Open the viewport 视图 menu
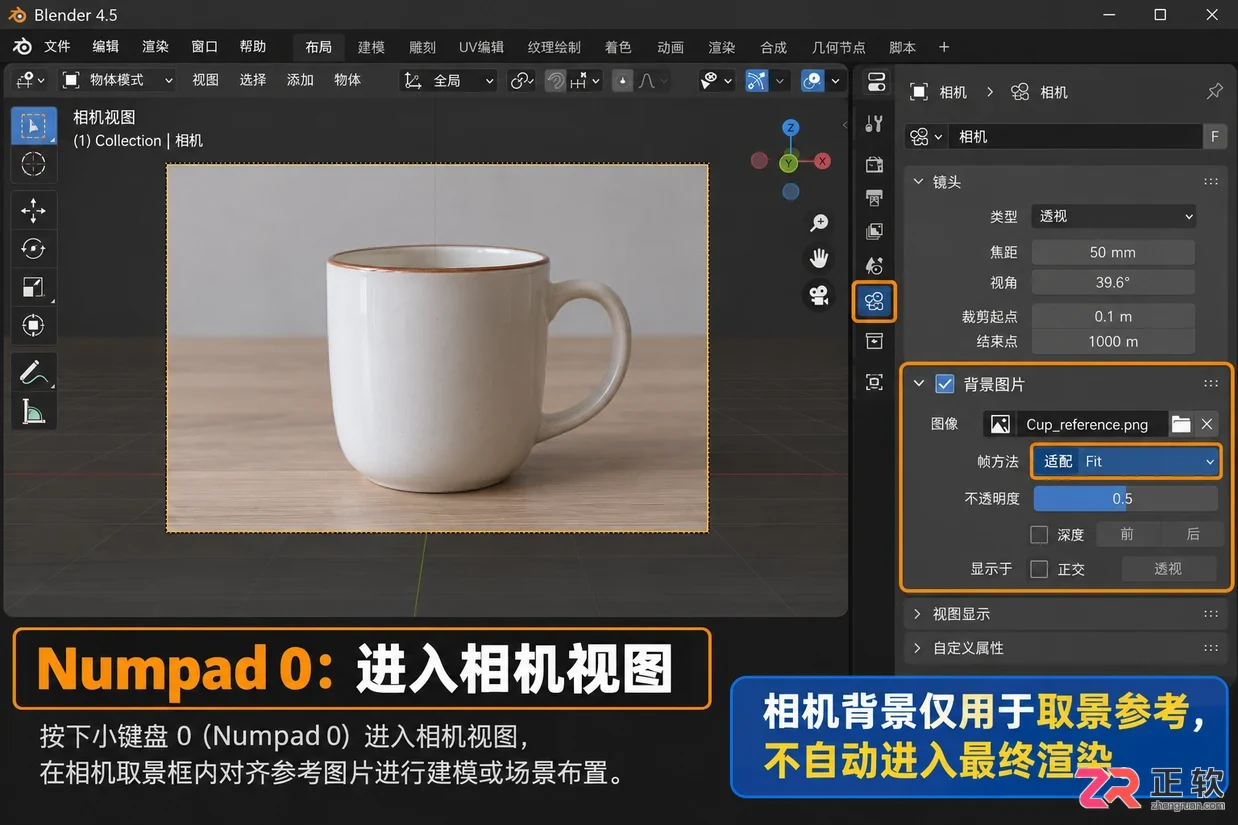Viewport: 1238px width, 825px height. 205,80
